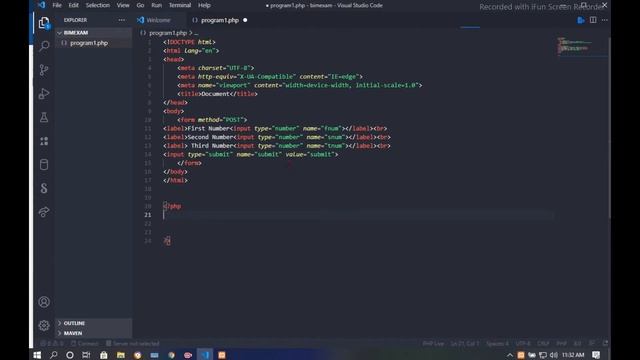Click program1.php in the breadcrumb
640x360 pixels.
(168, 33)
